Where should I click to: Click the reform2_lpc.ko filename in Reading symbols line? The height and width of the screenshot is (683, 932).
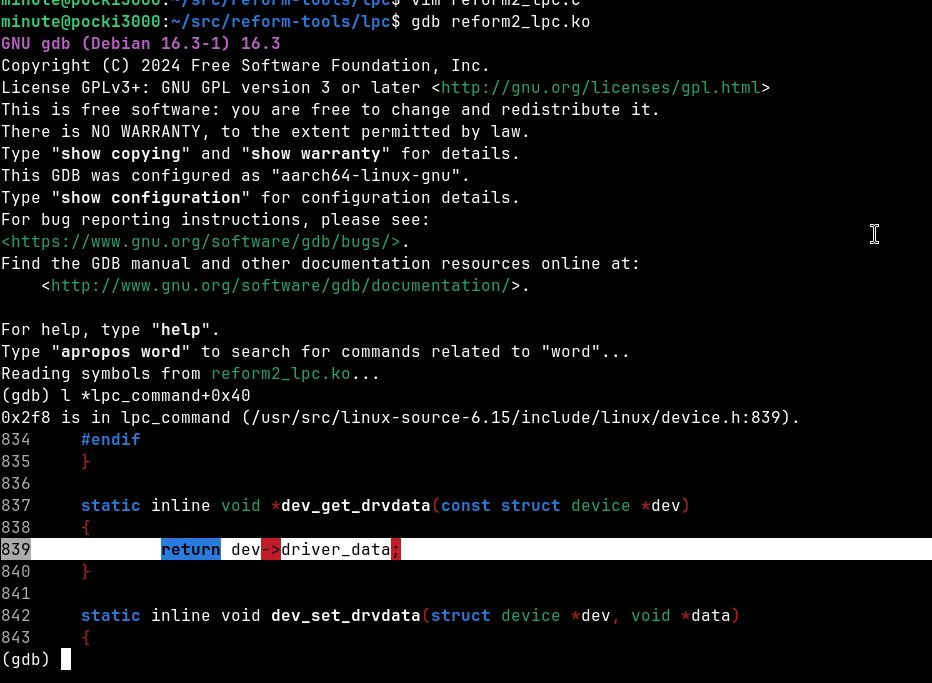click(x=281, y=373)
